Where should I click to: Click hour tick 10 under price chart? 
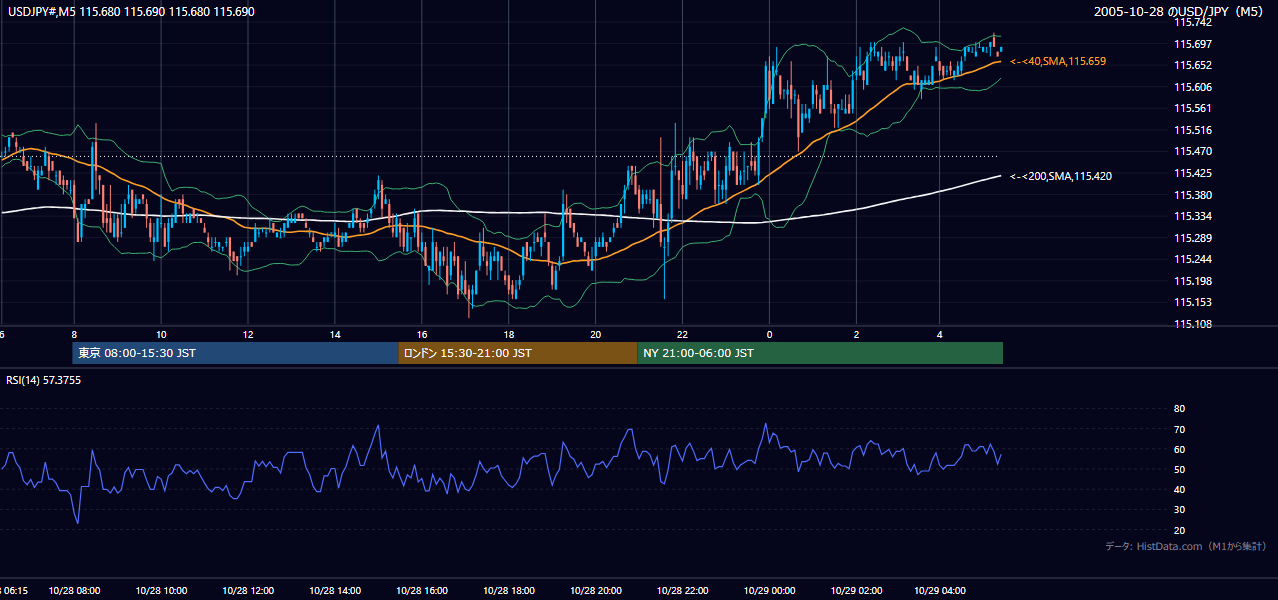pos(161,335)
